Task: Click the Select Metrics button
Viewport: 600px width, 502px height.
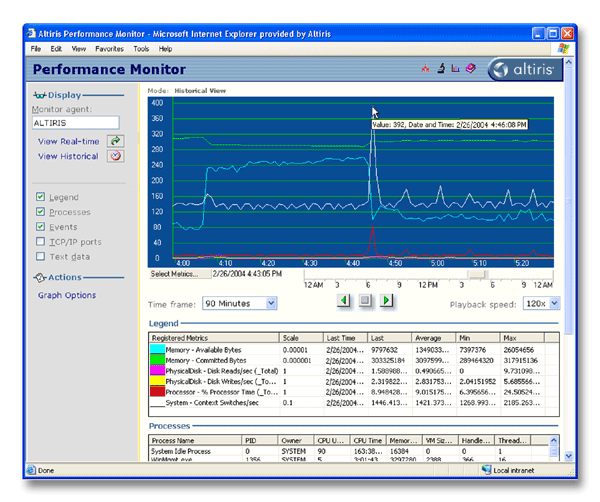Action: (179, 274)
